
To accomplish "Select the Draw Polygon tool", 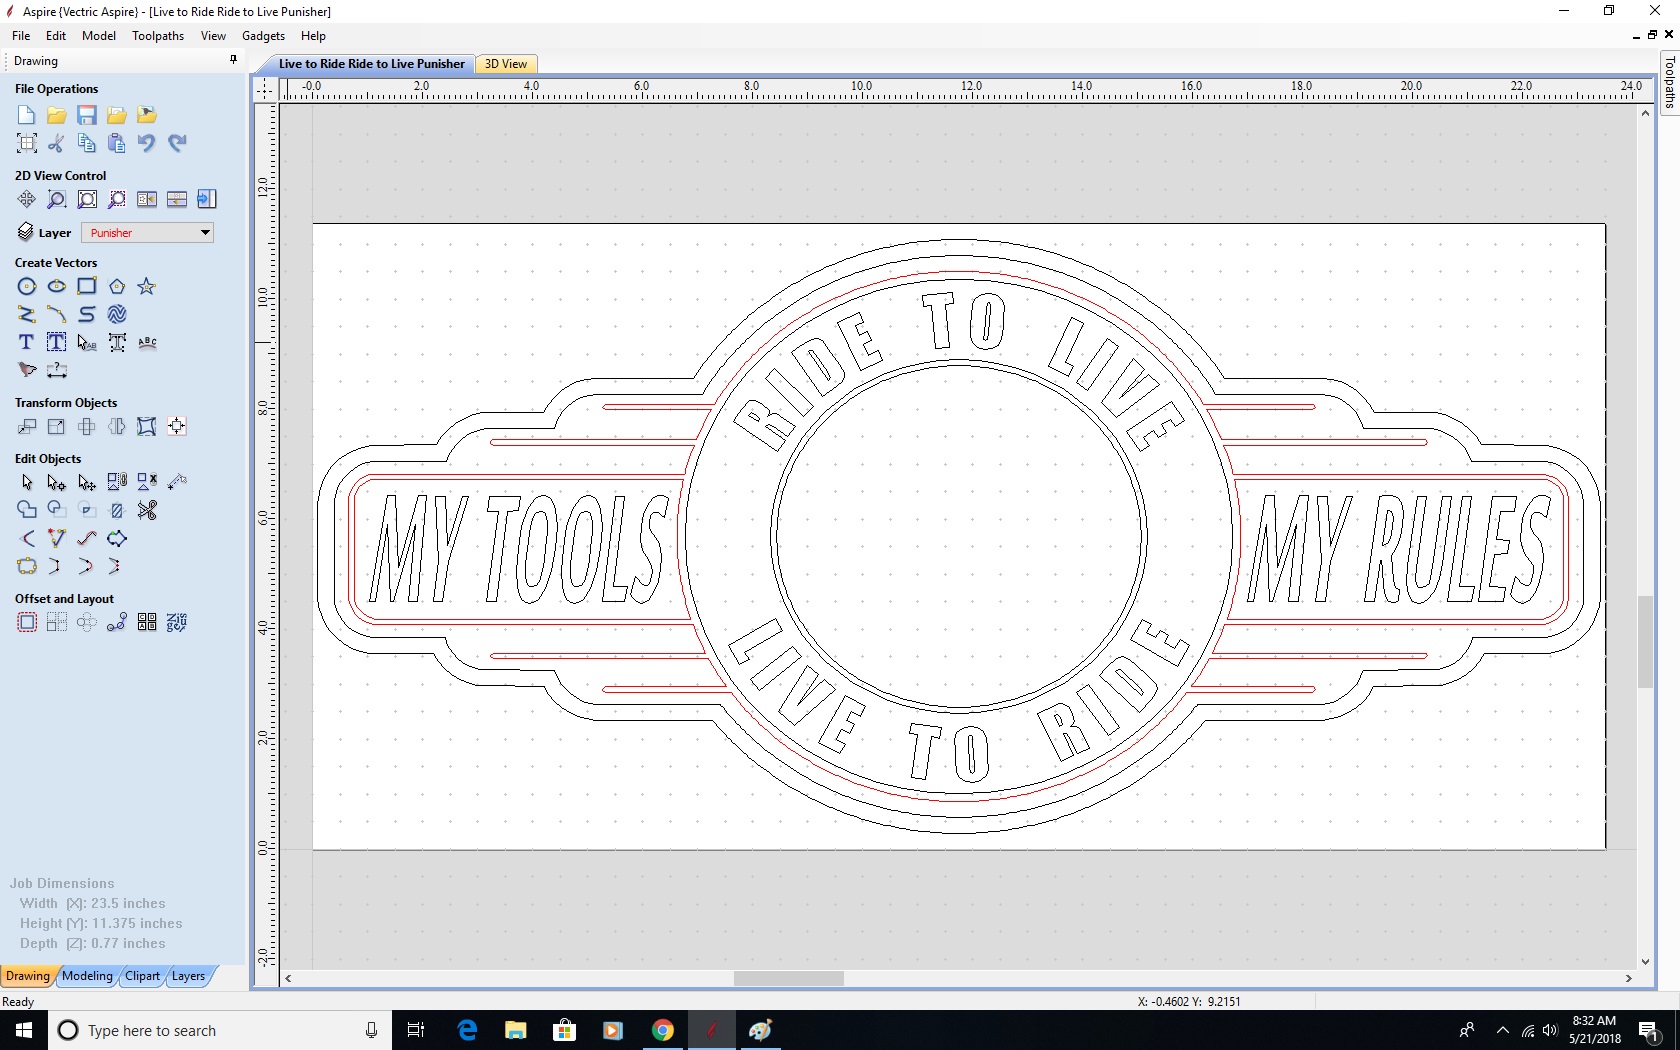I will pos(117,286).
